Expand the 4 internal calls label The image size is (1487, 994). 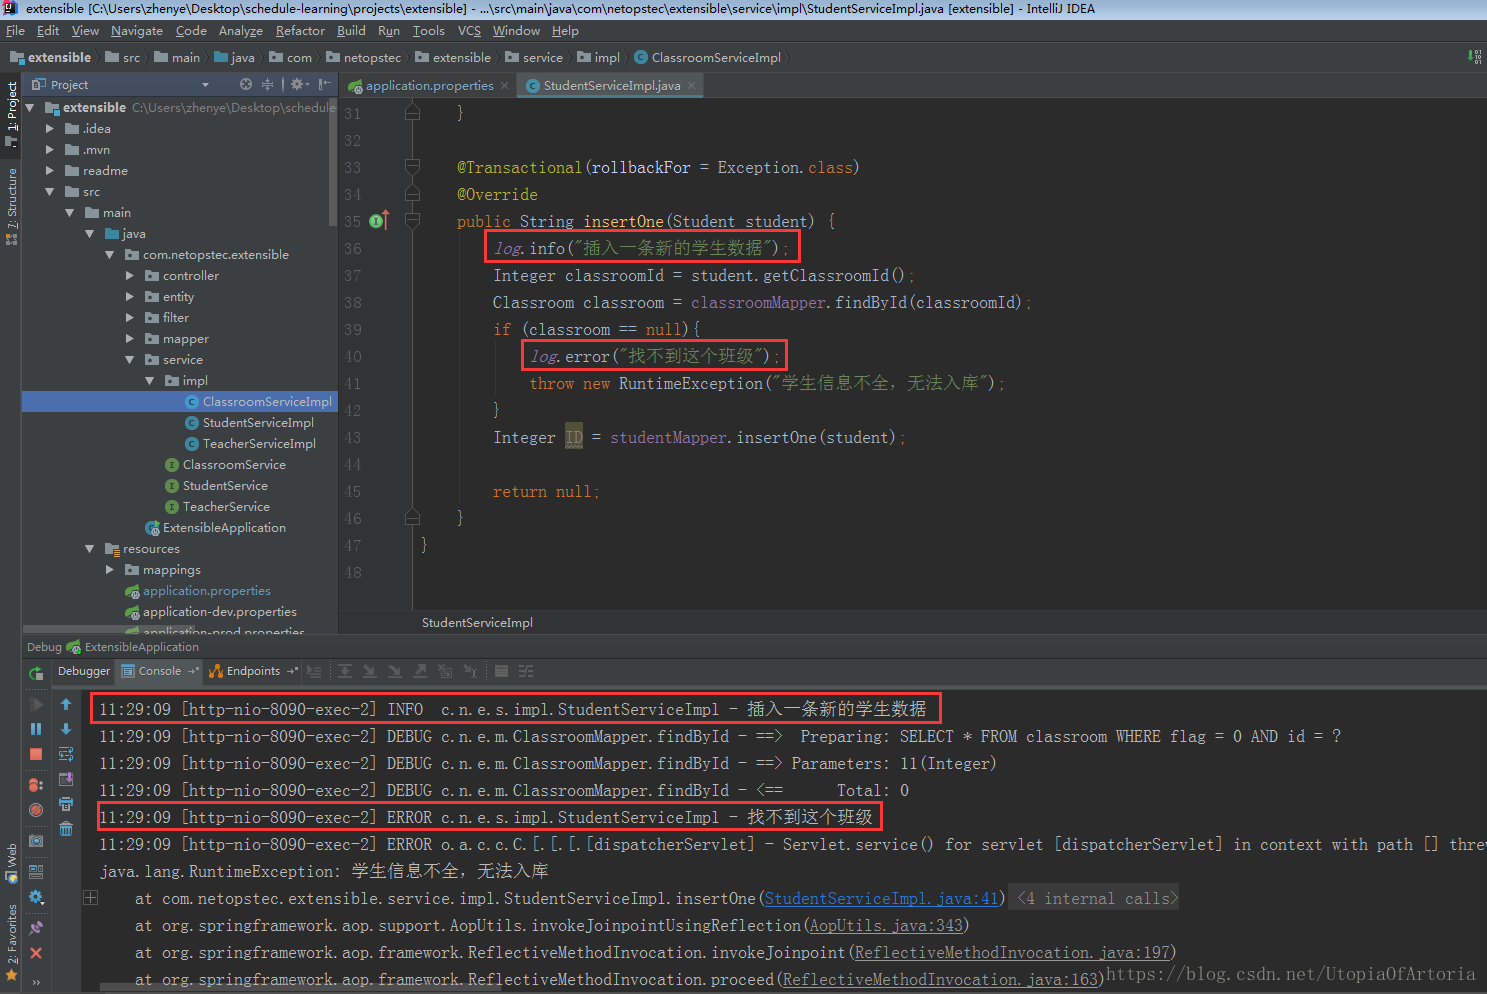point(1094,898)
